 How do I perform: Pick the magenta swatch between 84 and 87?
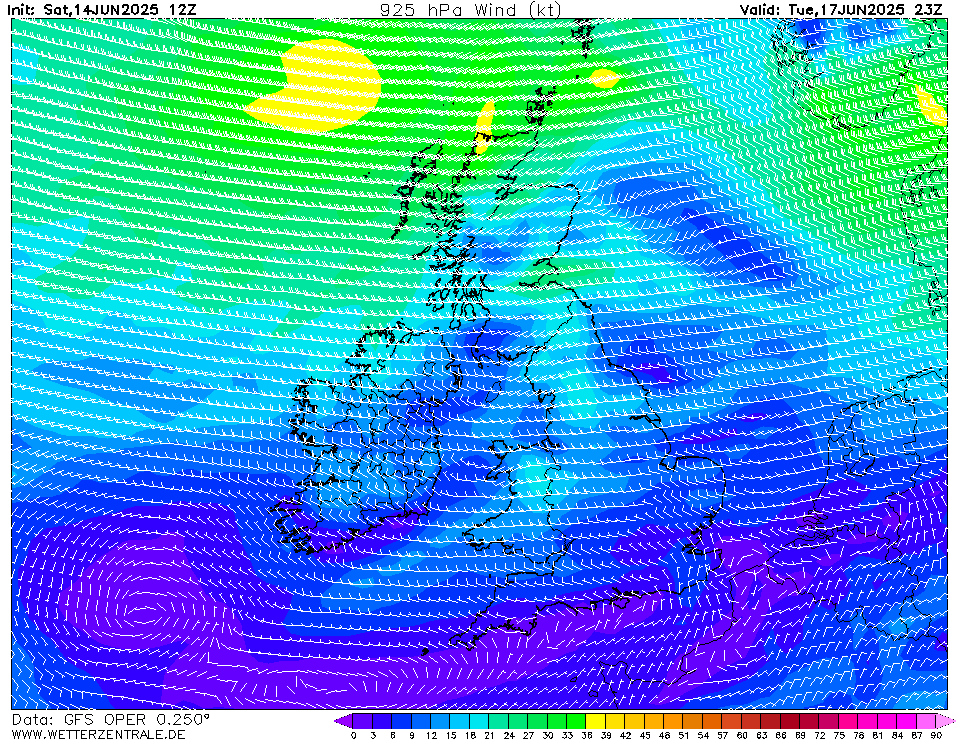(x=907, y=721)
